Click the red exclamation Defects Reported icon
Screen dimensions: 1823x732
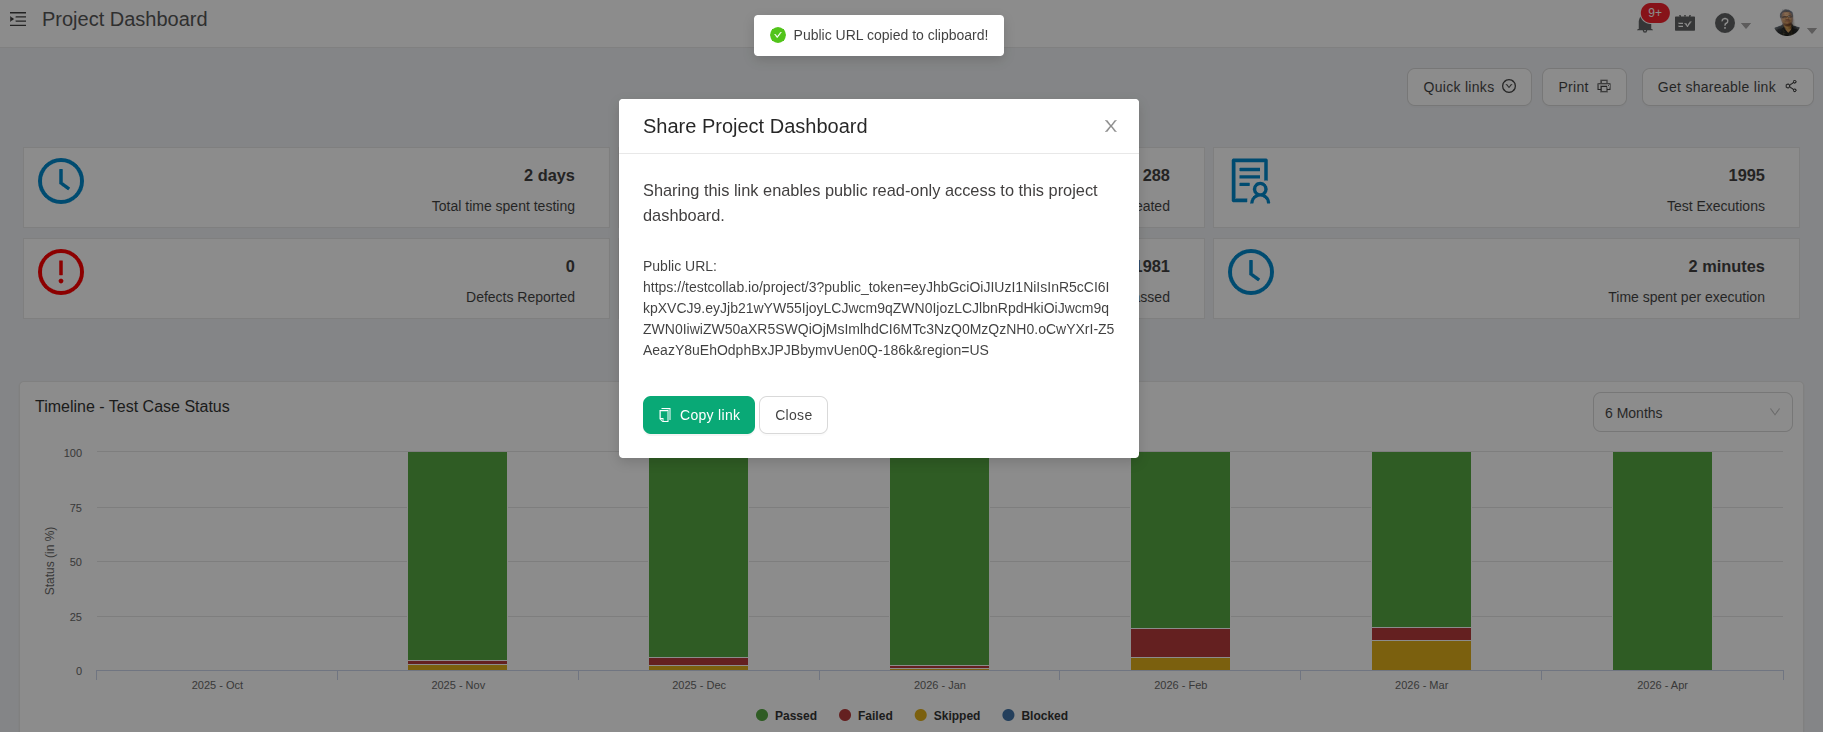tap(61, 272)
